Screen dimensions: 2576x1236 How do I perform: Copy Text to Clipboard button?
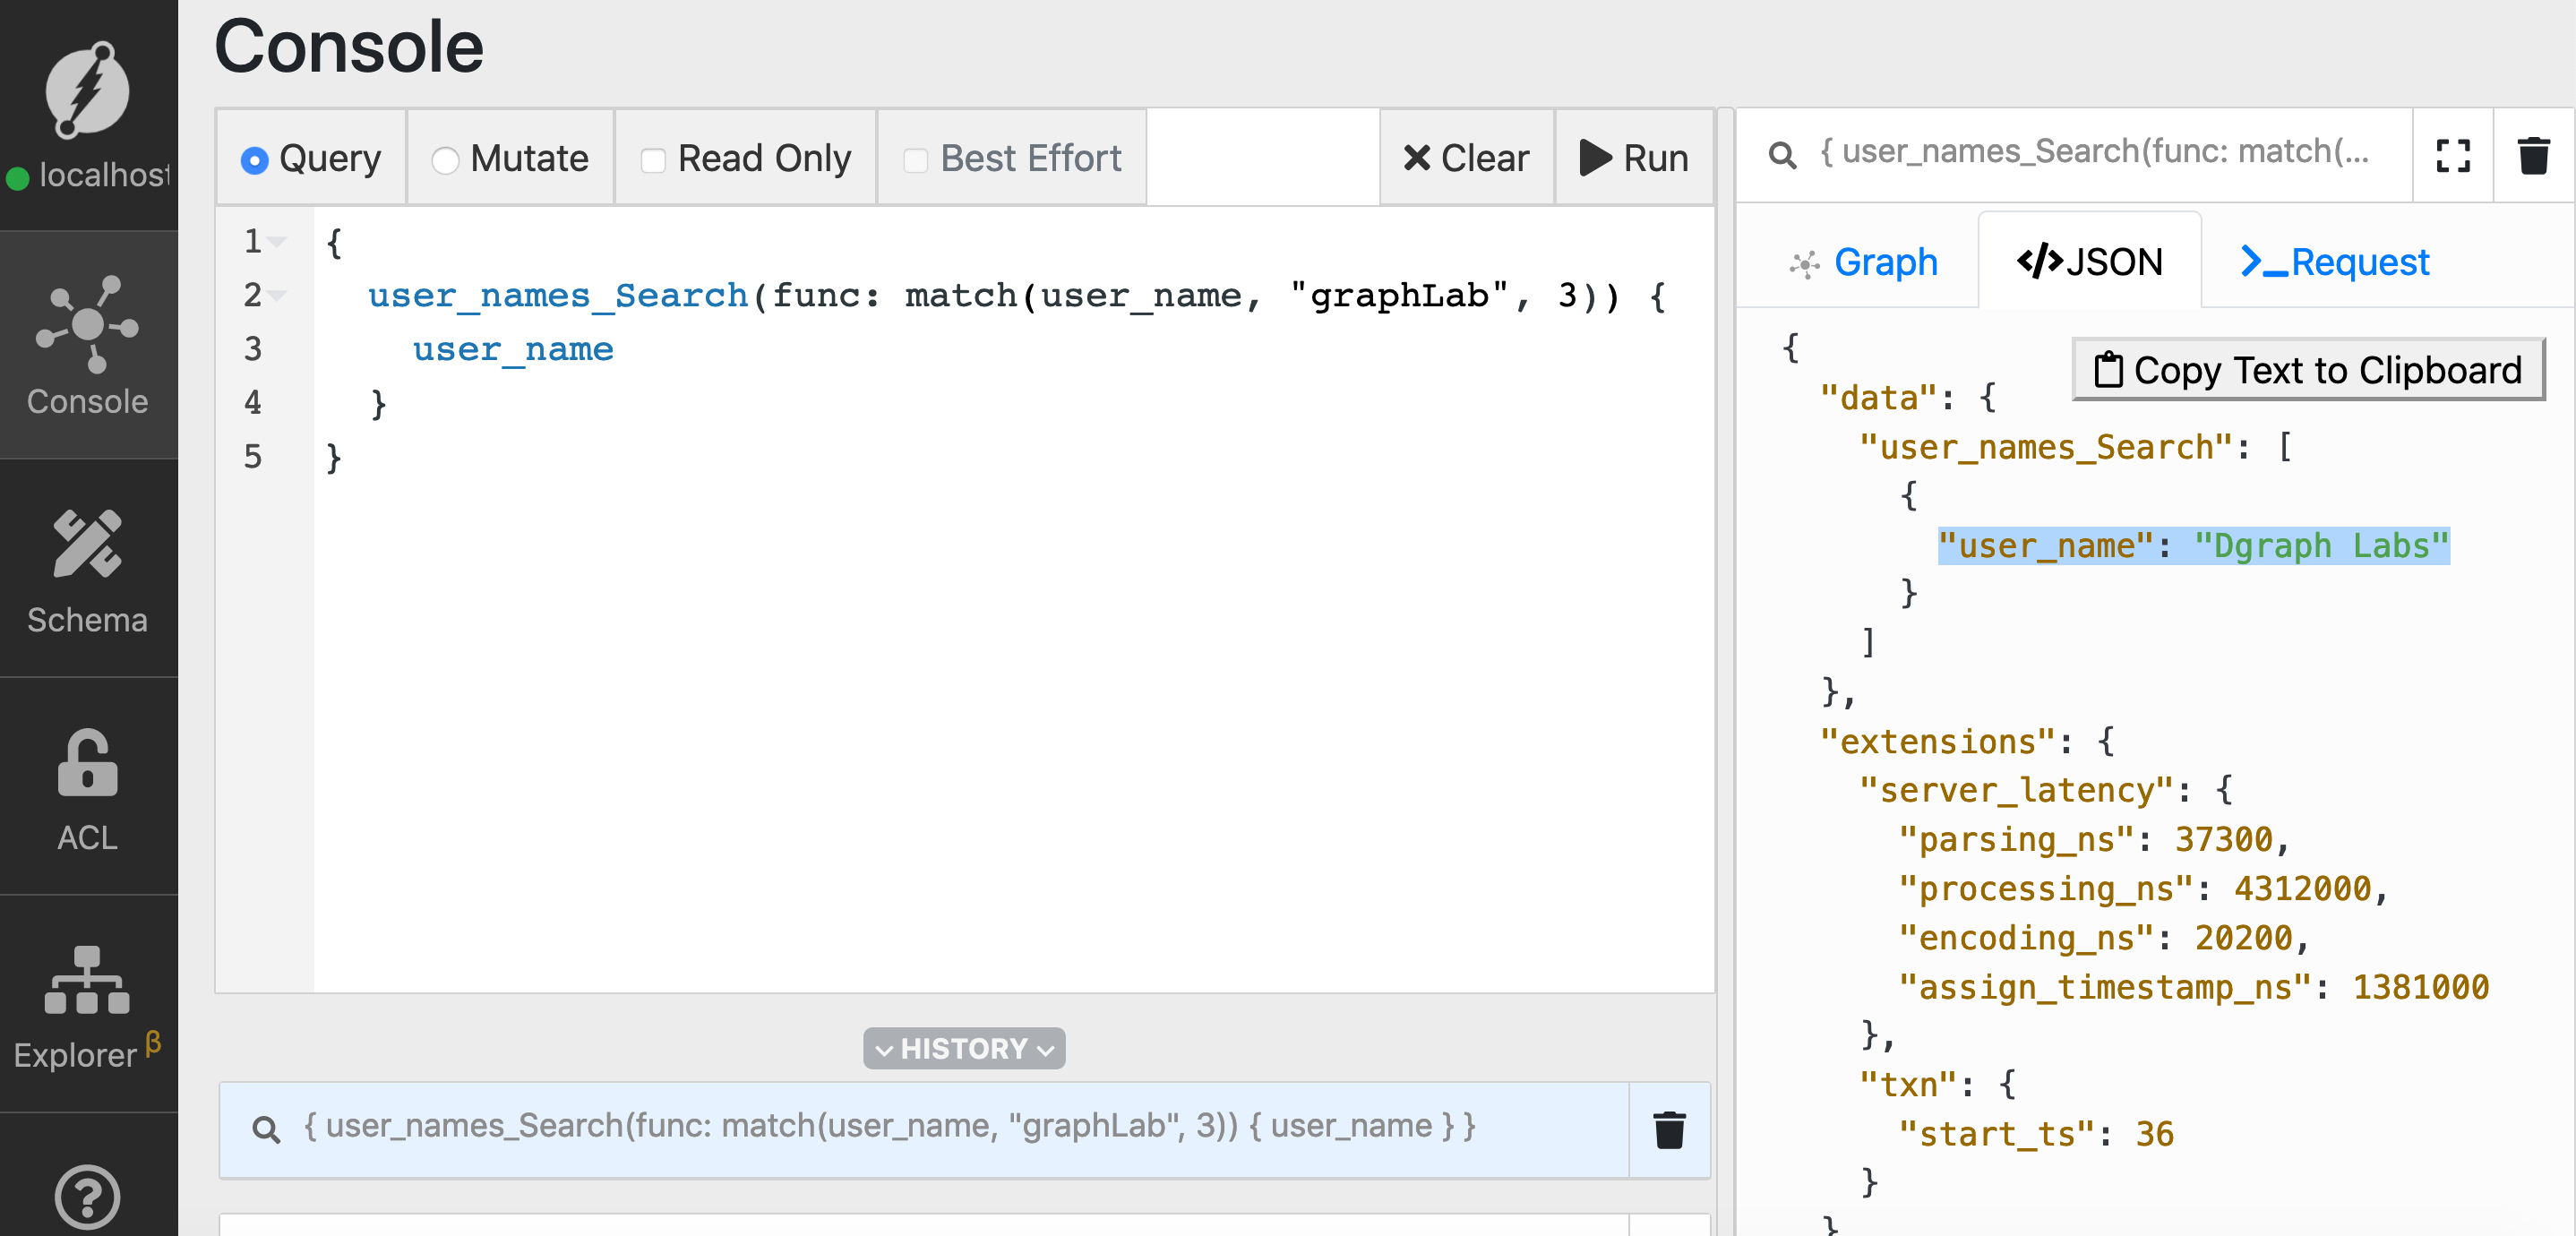(x=2308, y=370)
